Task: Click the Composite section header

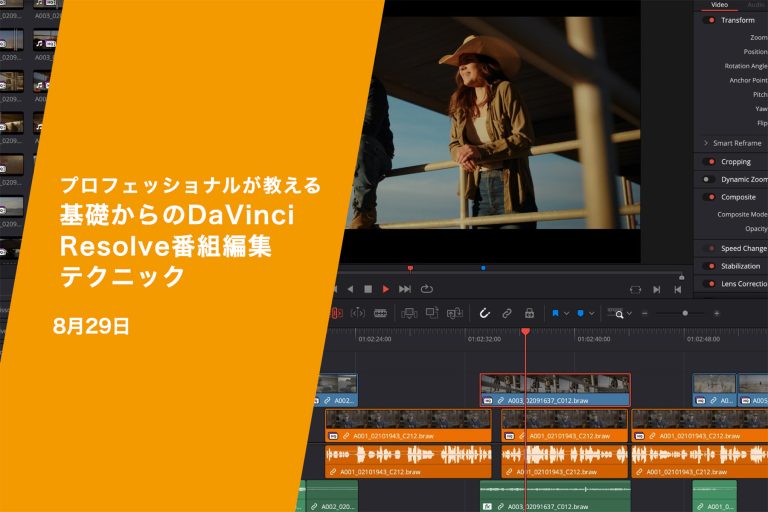Action: [x=738, y=197]
